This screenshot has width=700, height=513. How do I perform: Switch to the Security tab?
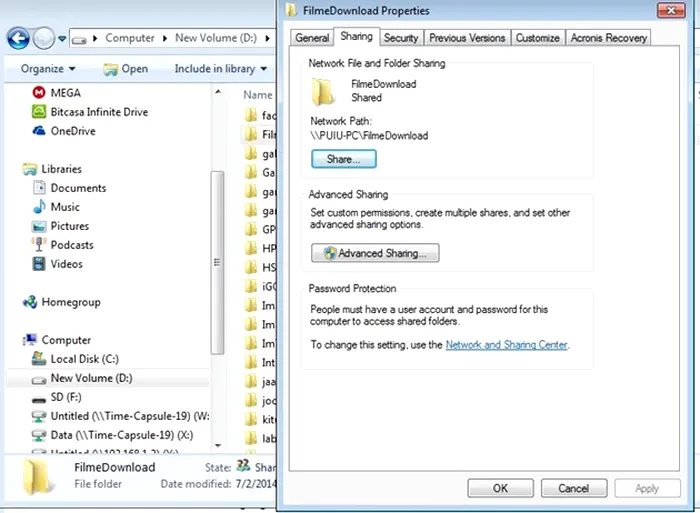tap(401, 38)
